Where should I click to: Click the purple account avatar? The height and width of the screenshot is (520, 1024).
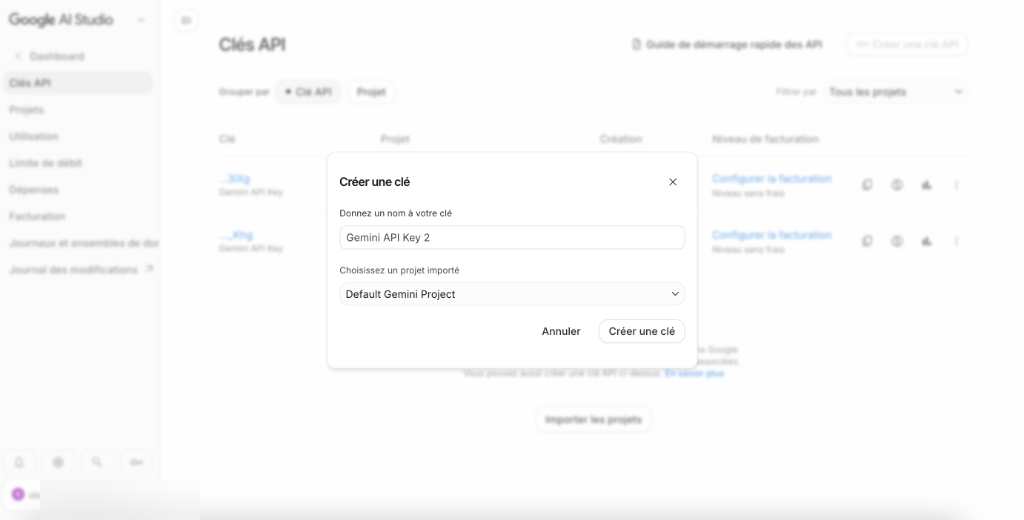tap(18, 495)
